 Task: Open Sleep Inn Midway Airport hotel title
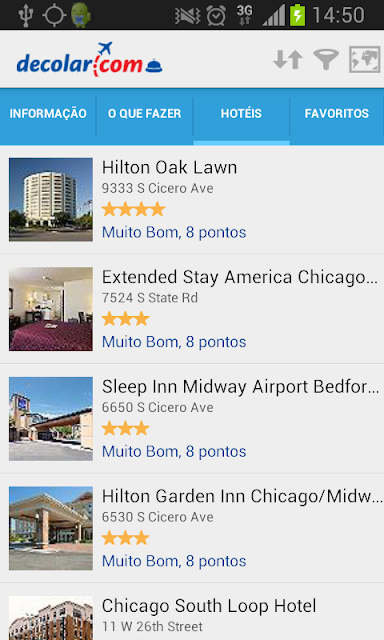[240, 387]
